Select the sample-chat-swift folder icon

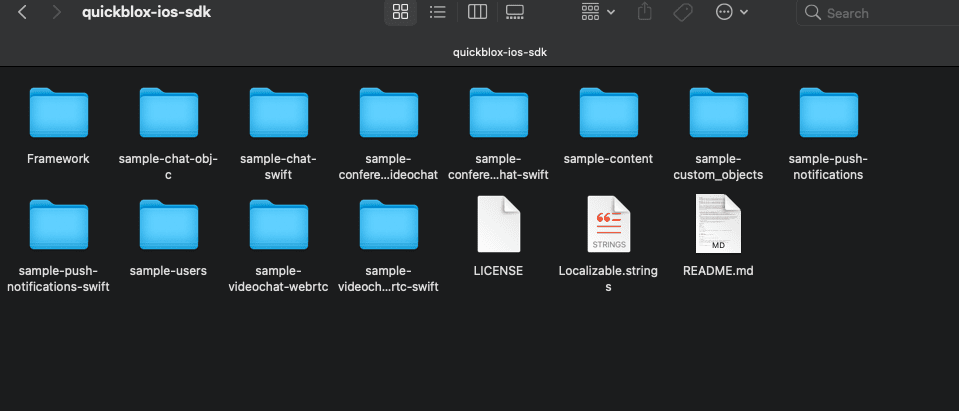pos(279,113)
